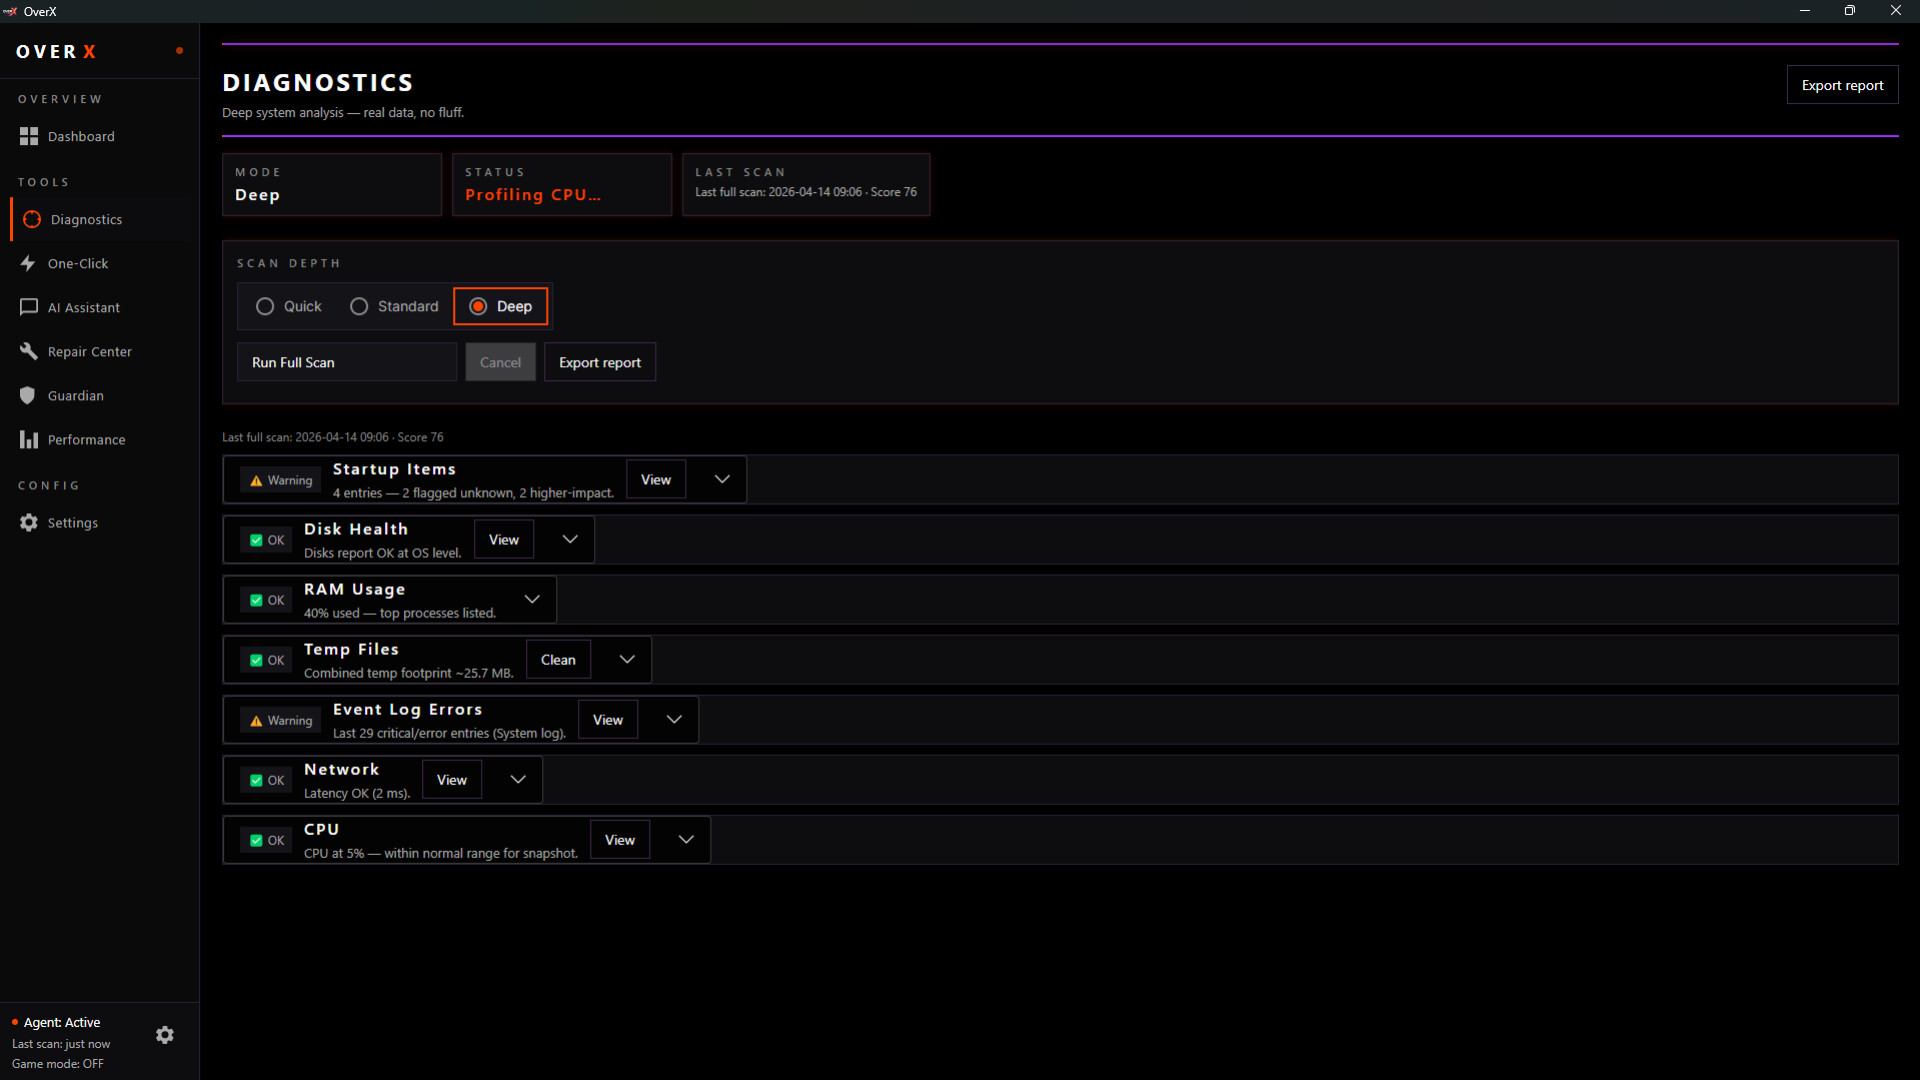Open the Diagnostics menu item
The height and width of the screenshot is (1080, 1920).
[x=86, y=219]
